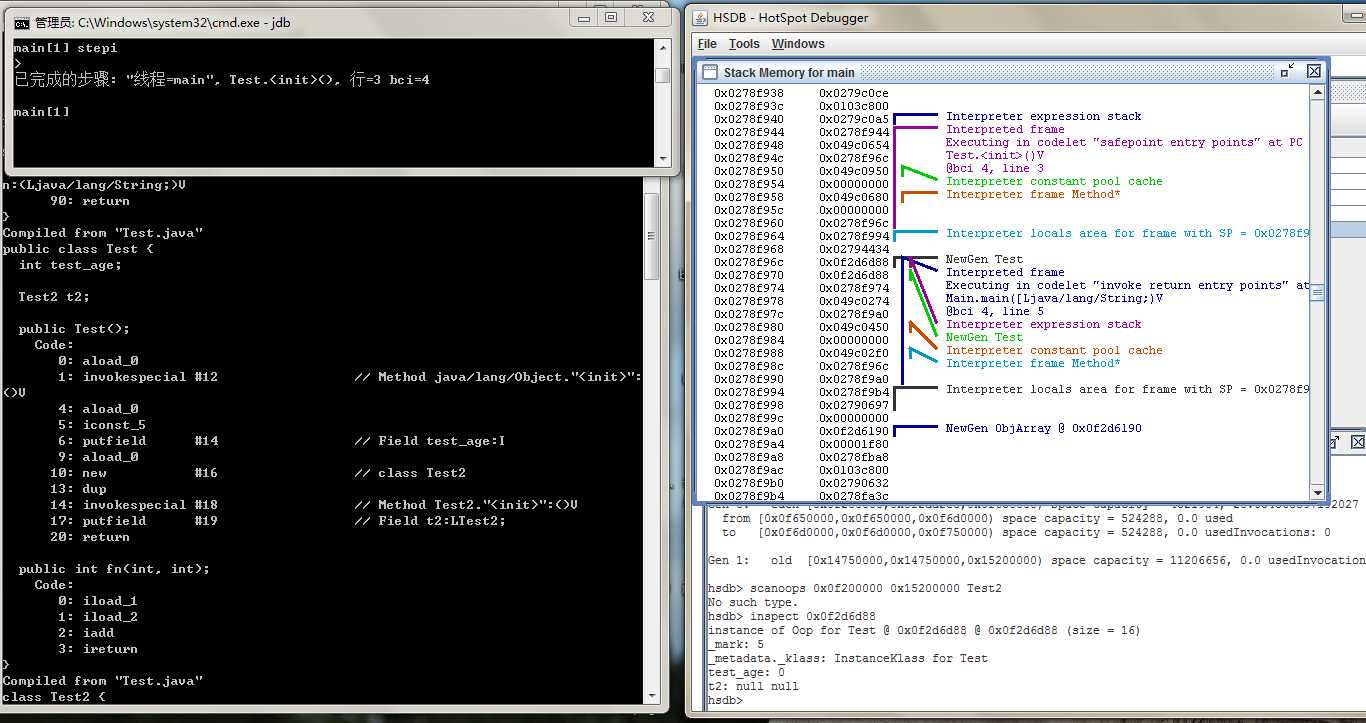Click the value 0x0279c0a5 in stack memory
The width and height of the screenshot is (1366, 723).
854,119
